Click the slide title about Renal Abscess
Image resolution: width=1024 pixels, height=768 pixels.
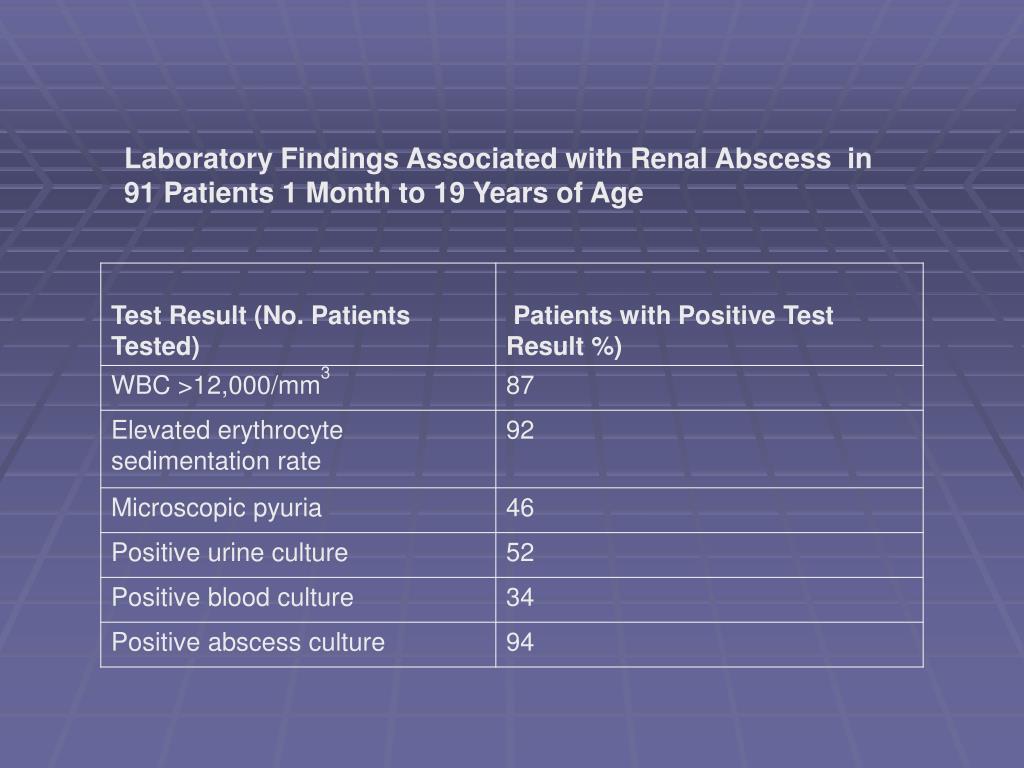[498, 176]
